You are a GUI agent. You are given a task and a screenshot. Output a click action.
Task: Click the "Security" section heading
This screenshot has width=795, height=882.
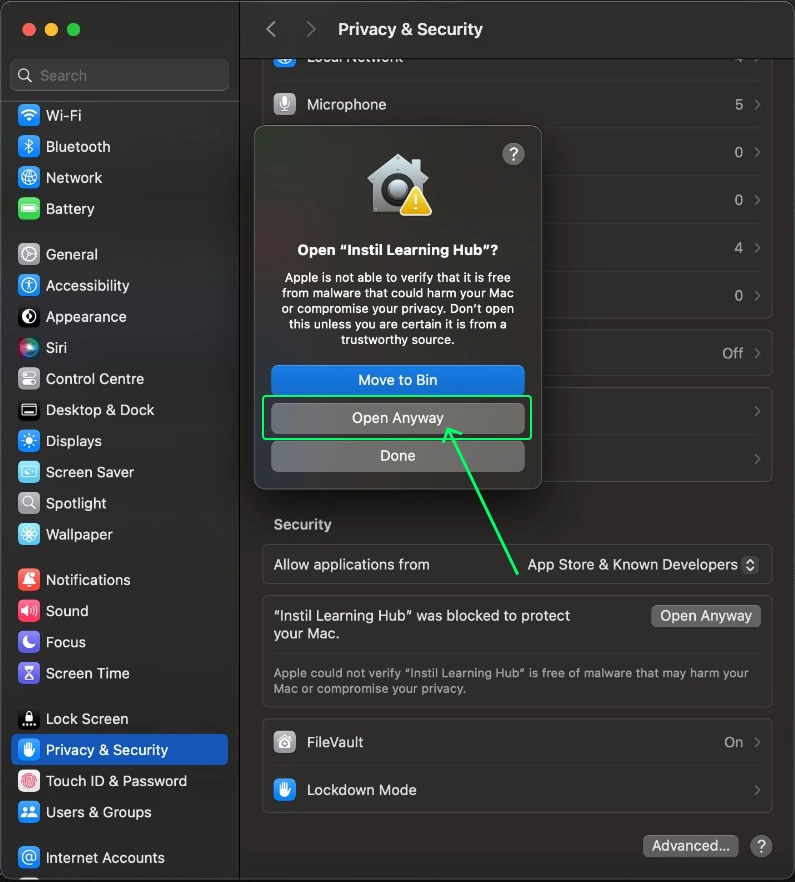tap(302, 524)
